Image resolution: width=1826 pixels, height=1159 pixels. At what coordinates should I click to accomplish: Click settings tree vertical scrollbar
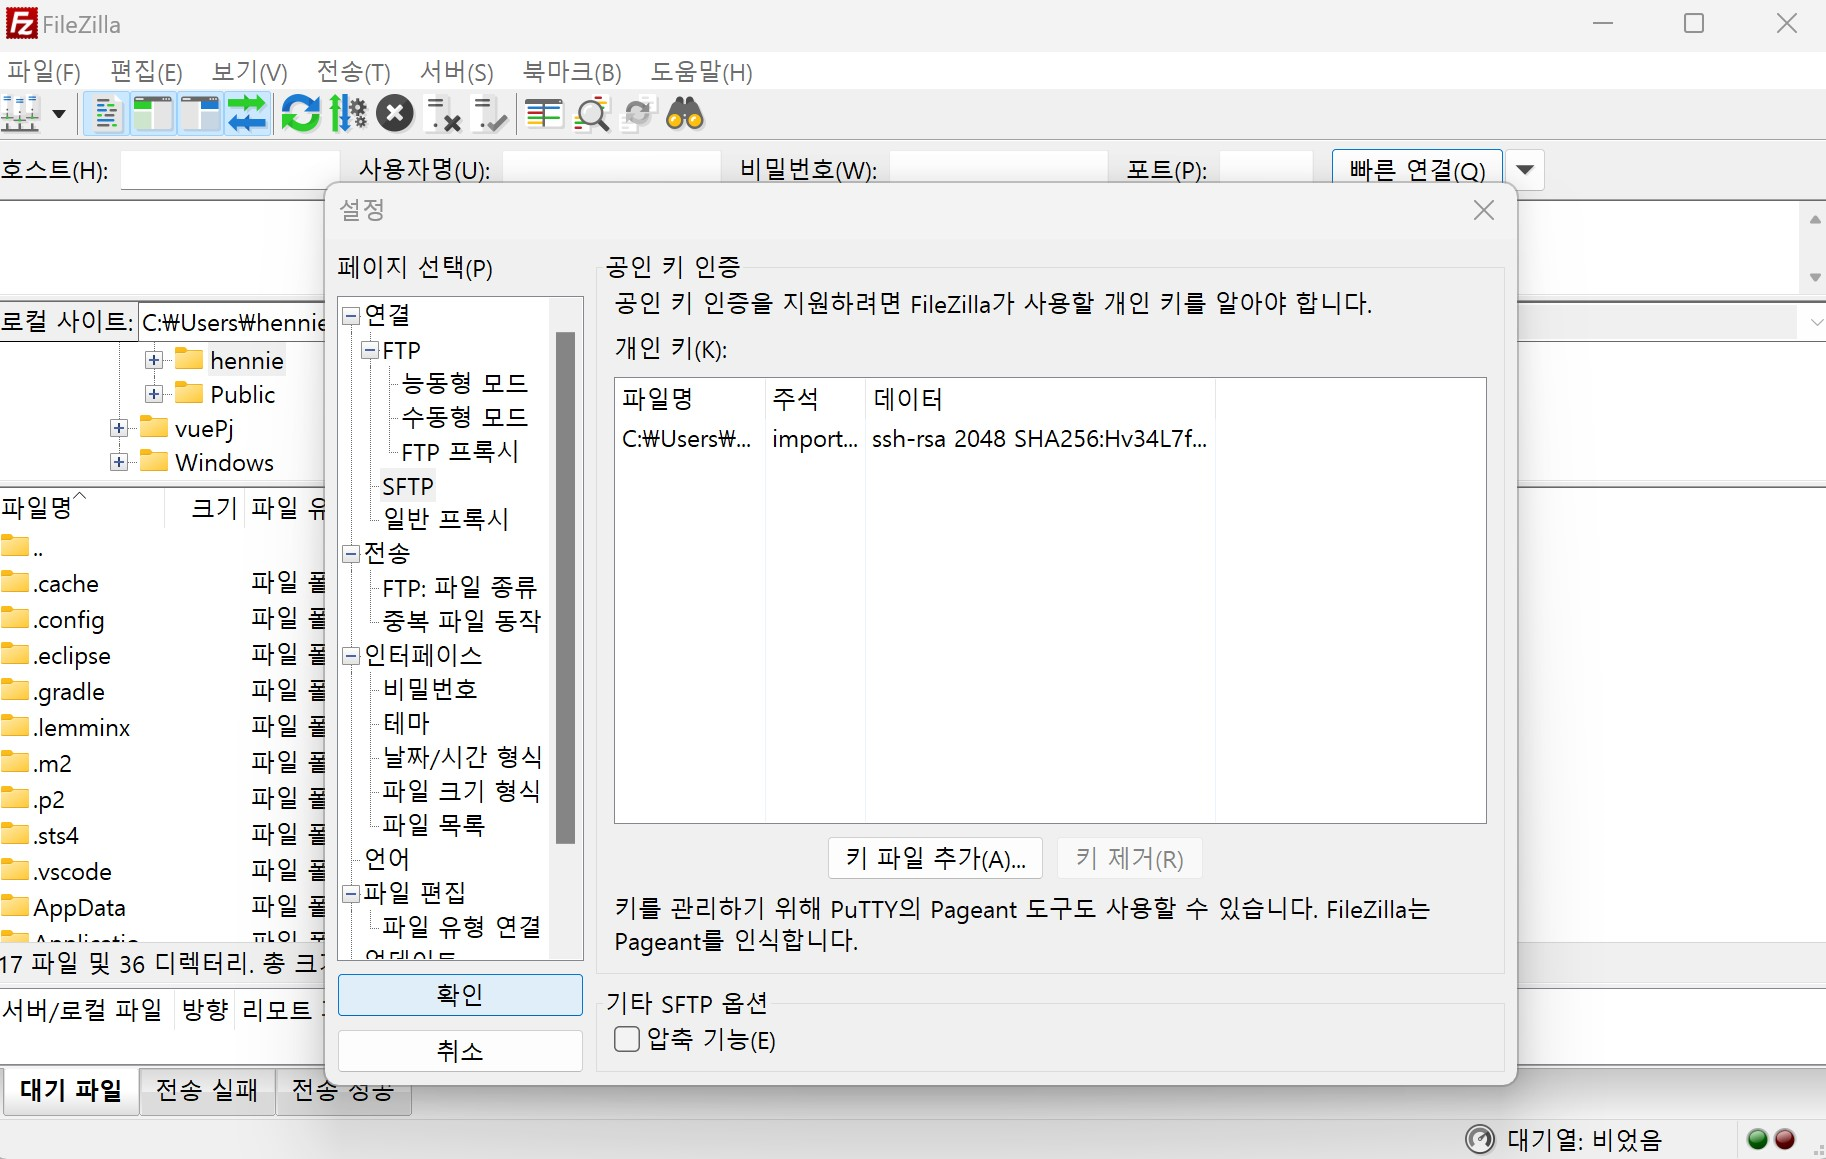(x=565, y=587)
